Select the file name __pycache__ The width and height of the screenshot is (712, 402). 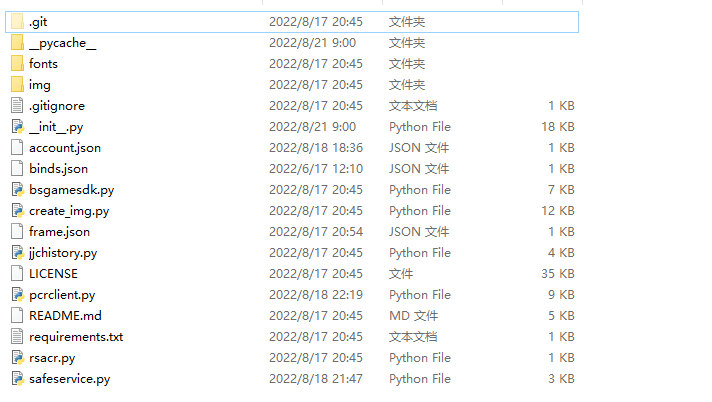[x=63, y=43]
